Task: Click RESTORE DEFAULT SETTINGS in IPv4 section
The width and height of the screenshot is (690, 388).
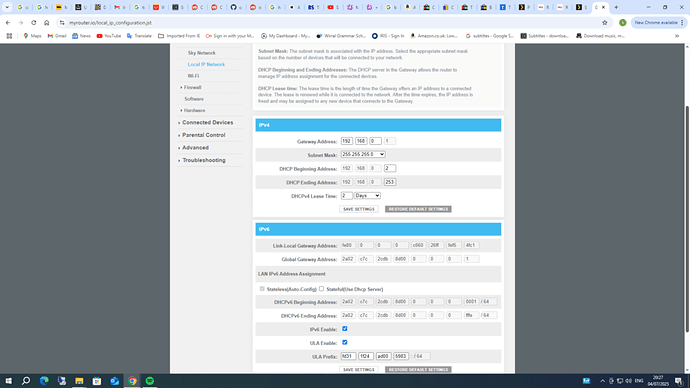Action: click(x=418, y=209)
